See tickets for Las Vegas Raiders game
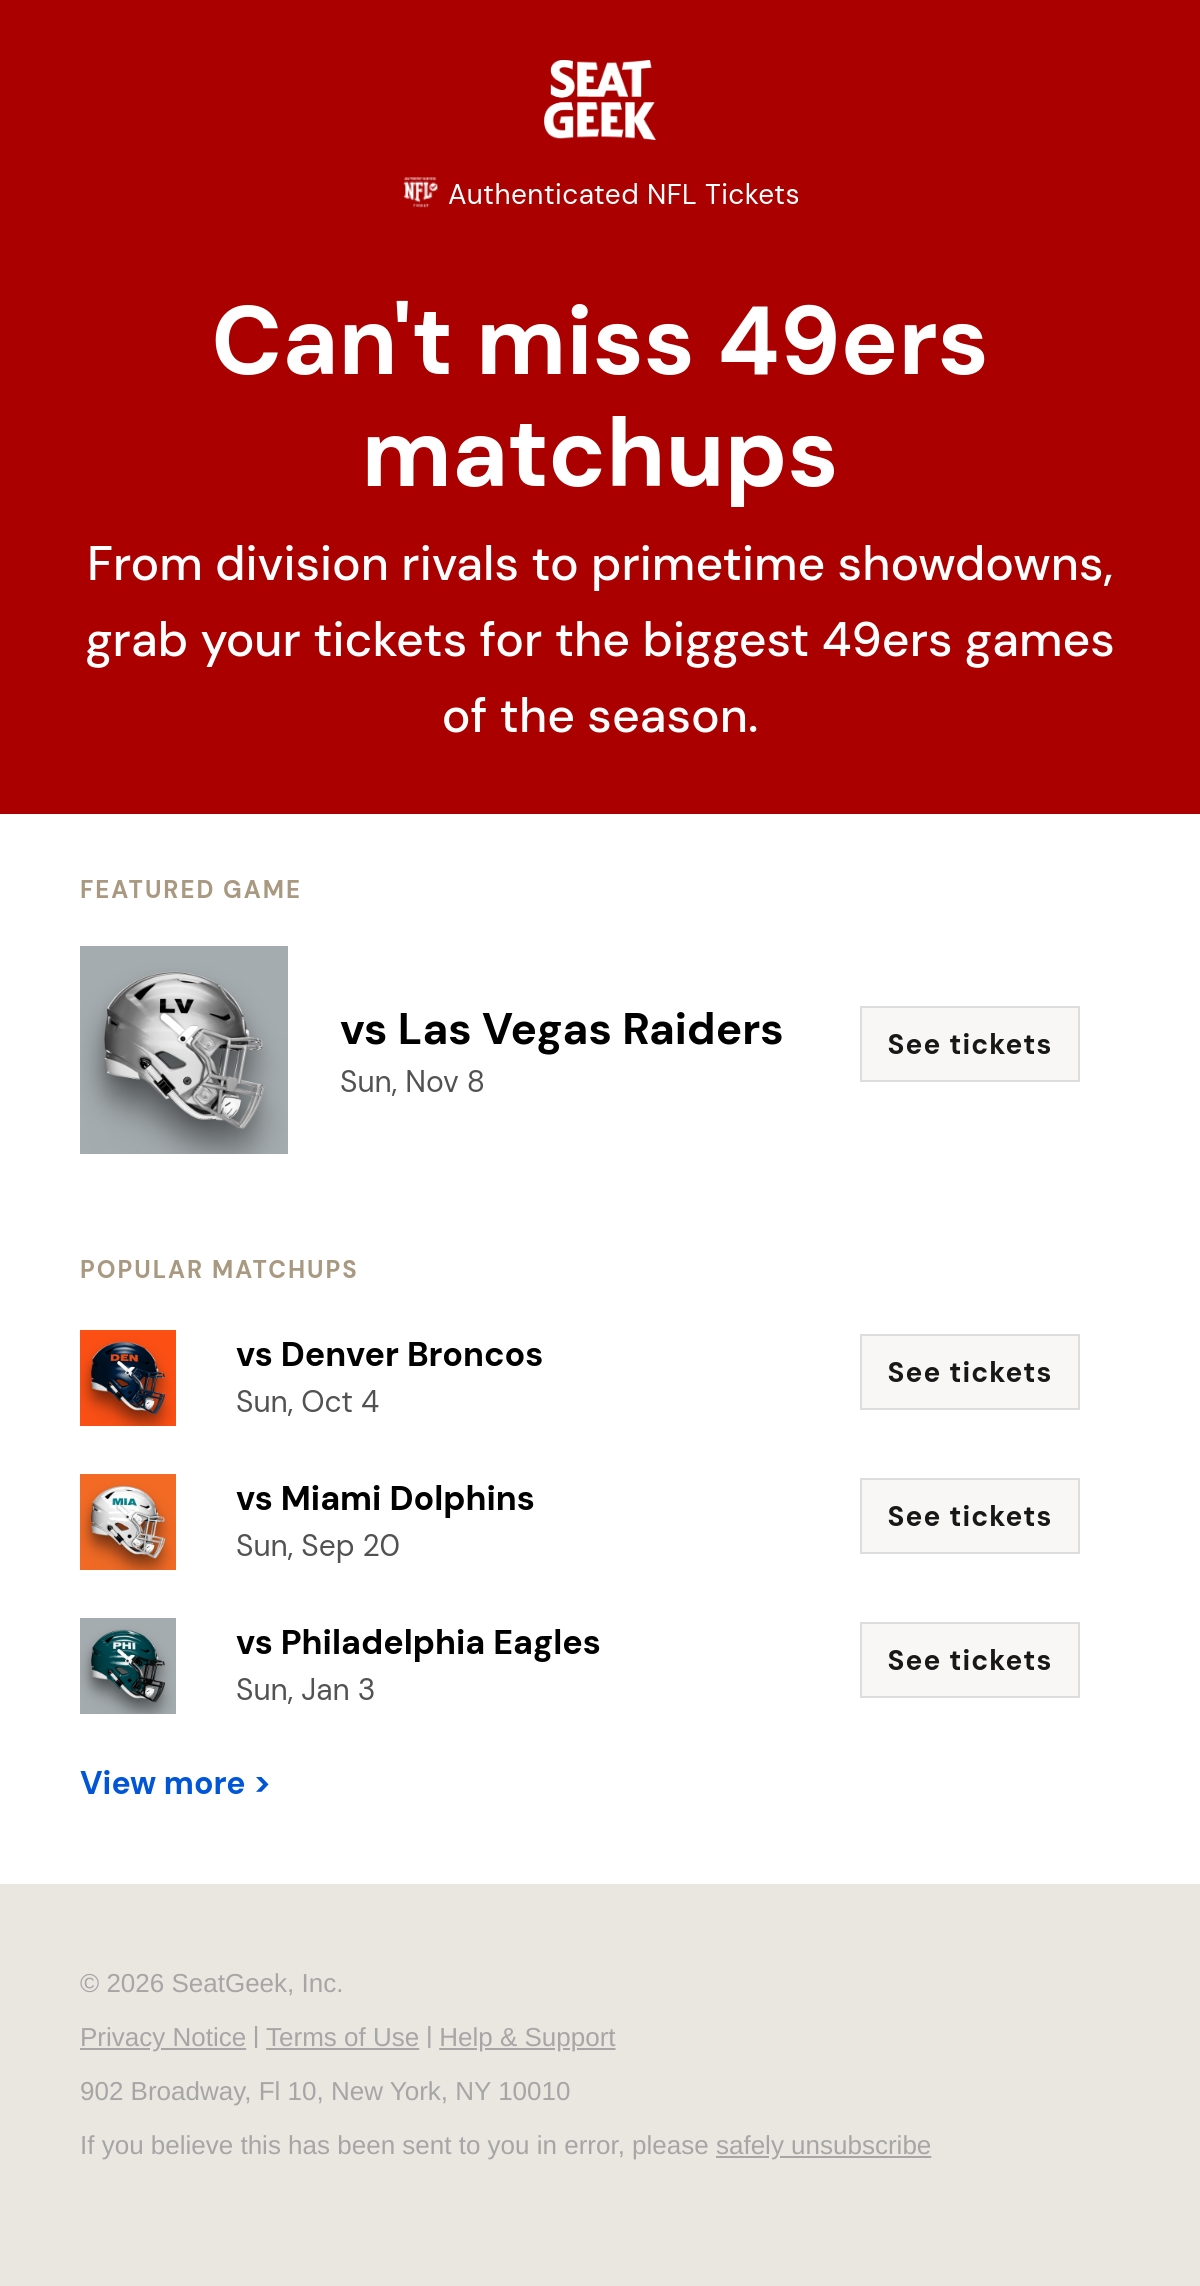Image resolution: width=1200 pixels, height=2286 pixels. point(970,1044)
